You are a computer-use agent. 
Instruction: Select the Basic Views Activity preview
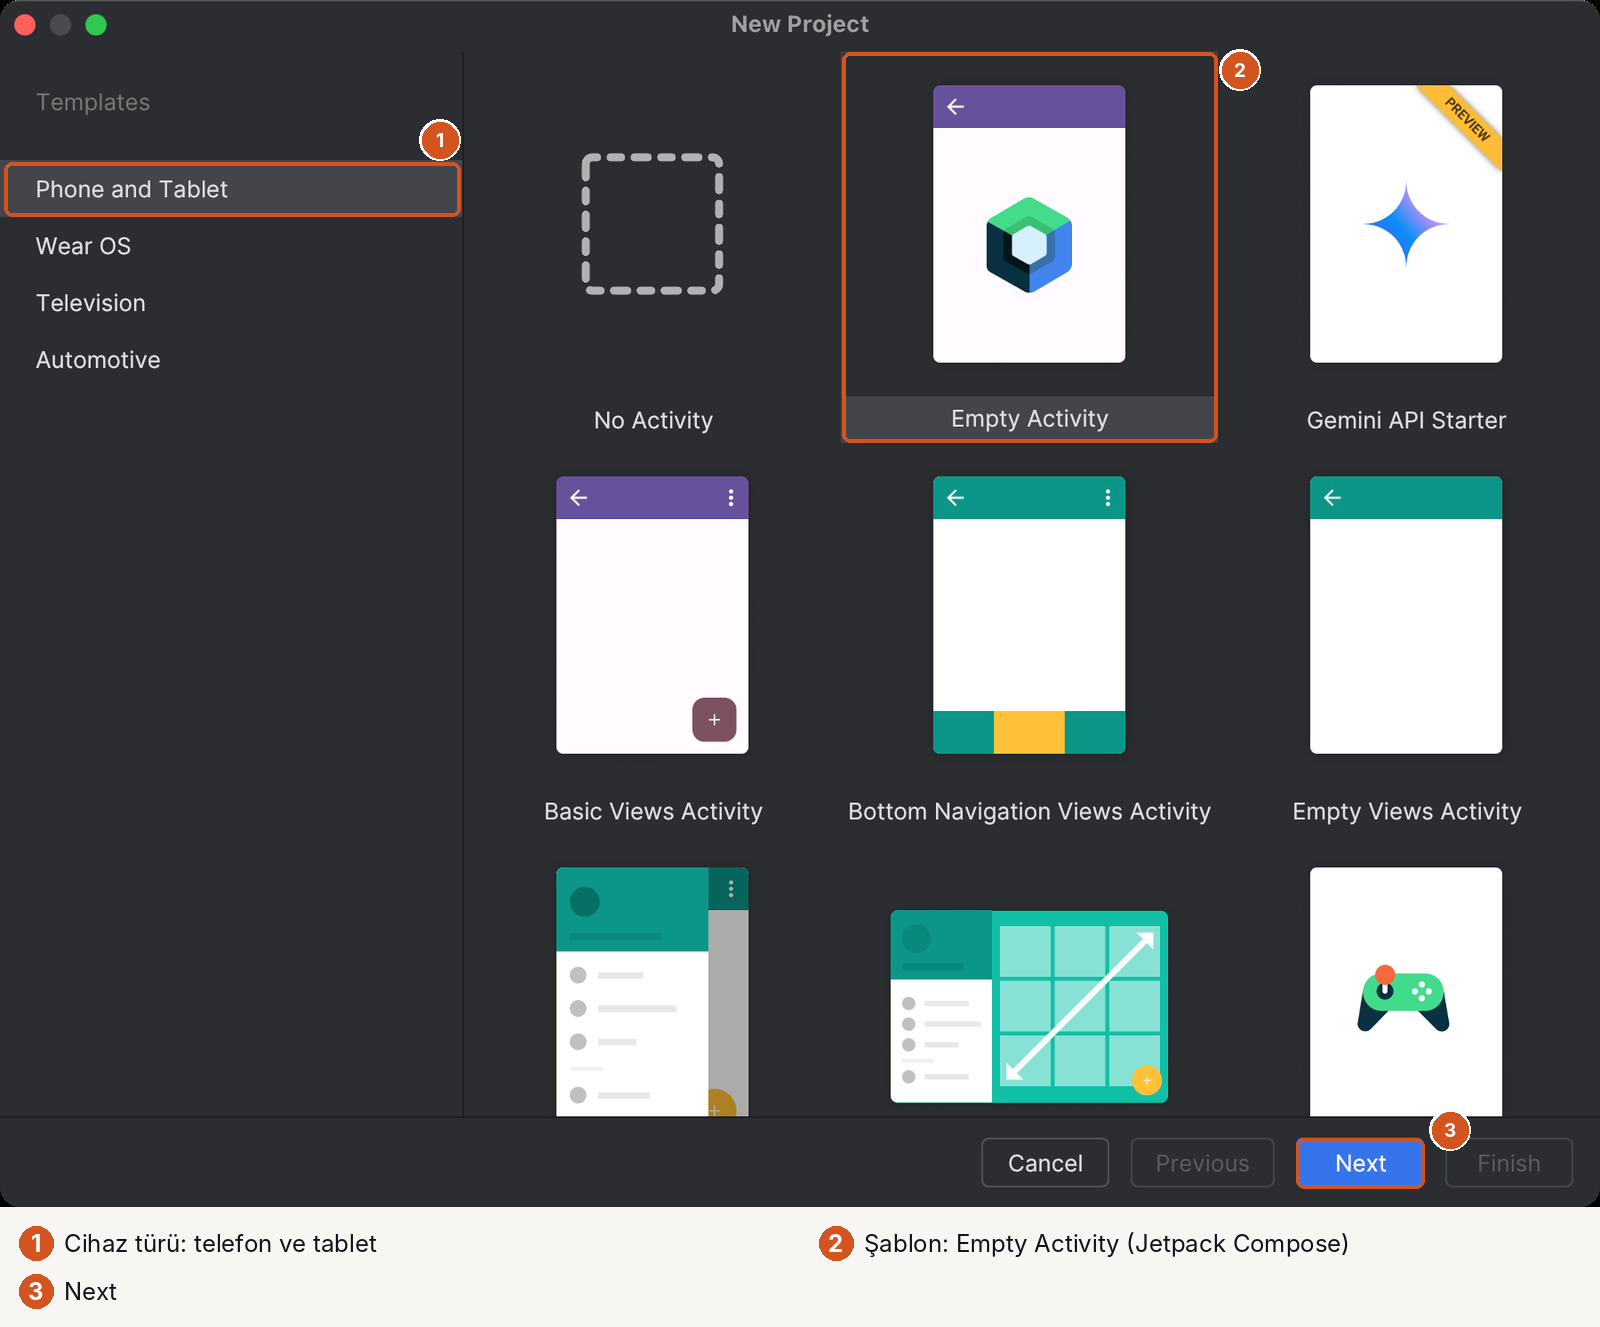652,615
